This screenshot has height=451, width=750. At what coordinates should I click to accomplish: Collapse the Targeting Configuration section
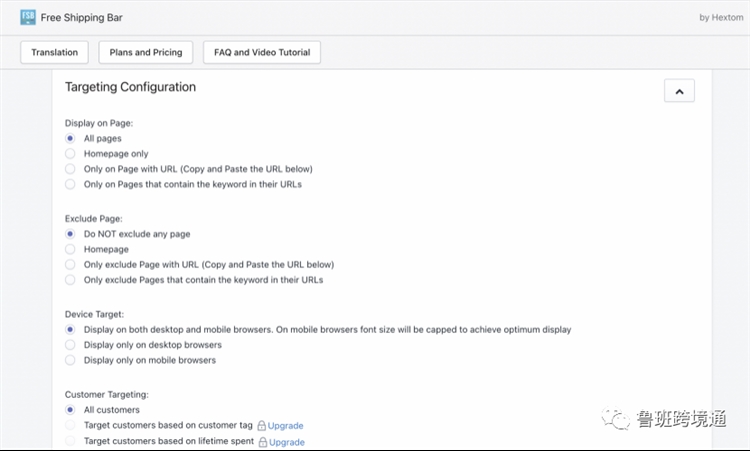coord(679,91)
